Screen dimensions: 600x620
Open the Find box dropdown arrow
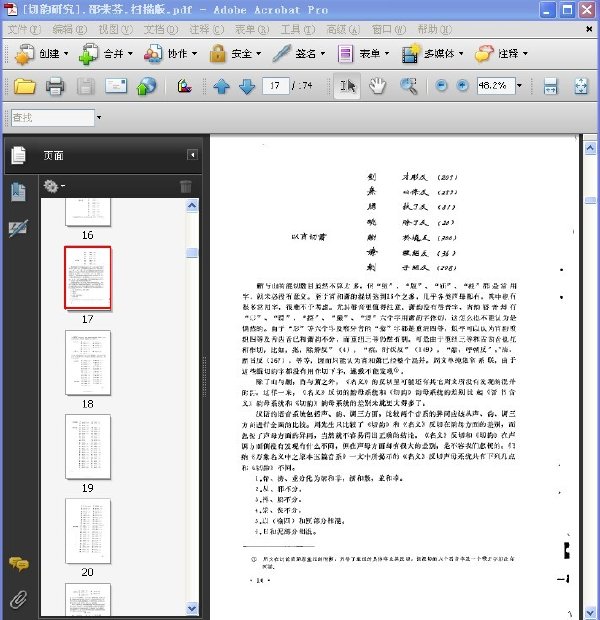(x=99, y=117)
